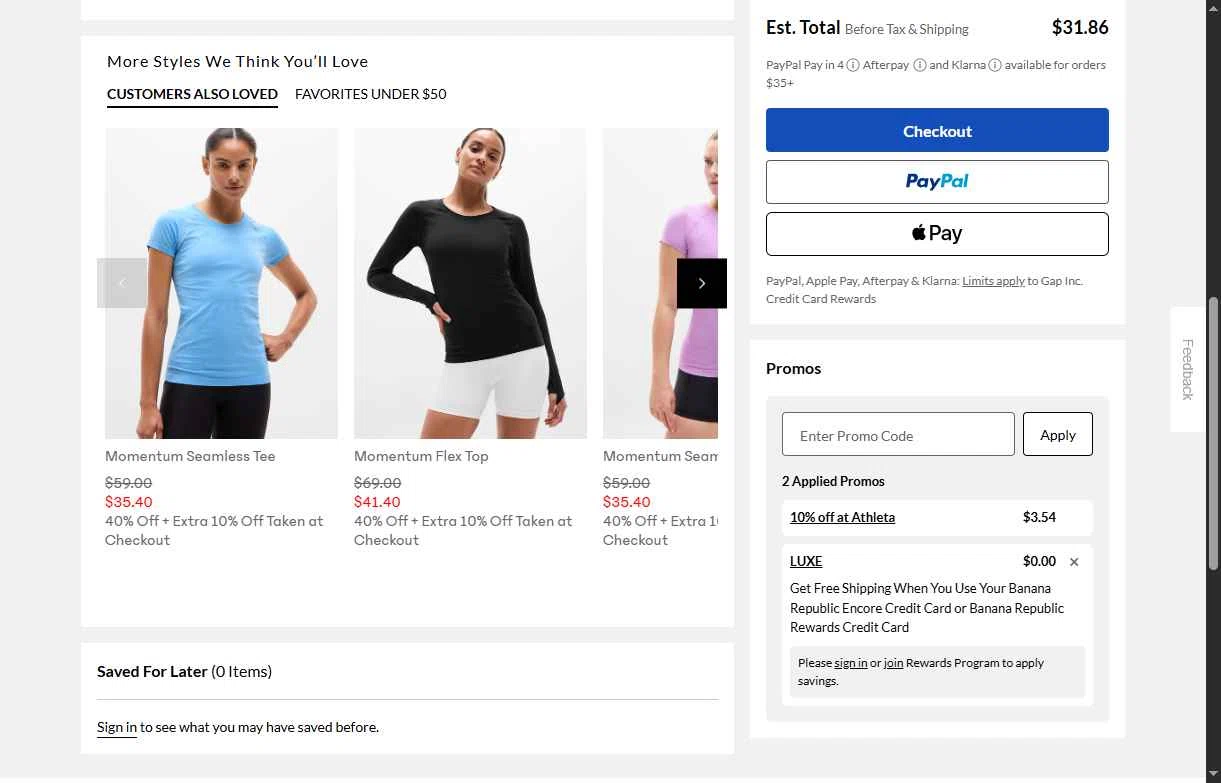
Task: Click the page vertical scrollbar thumb
Action: click(1214, 434)
